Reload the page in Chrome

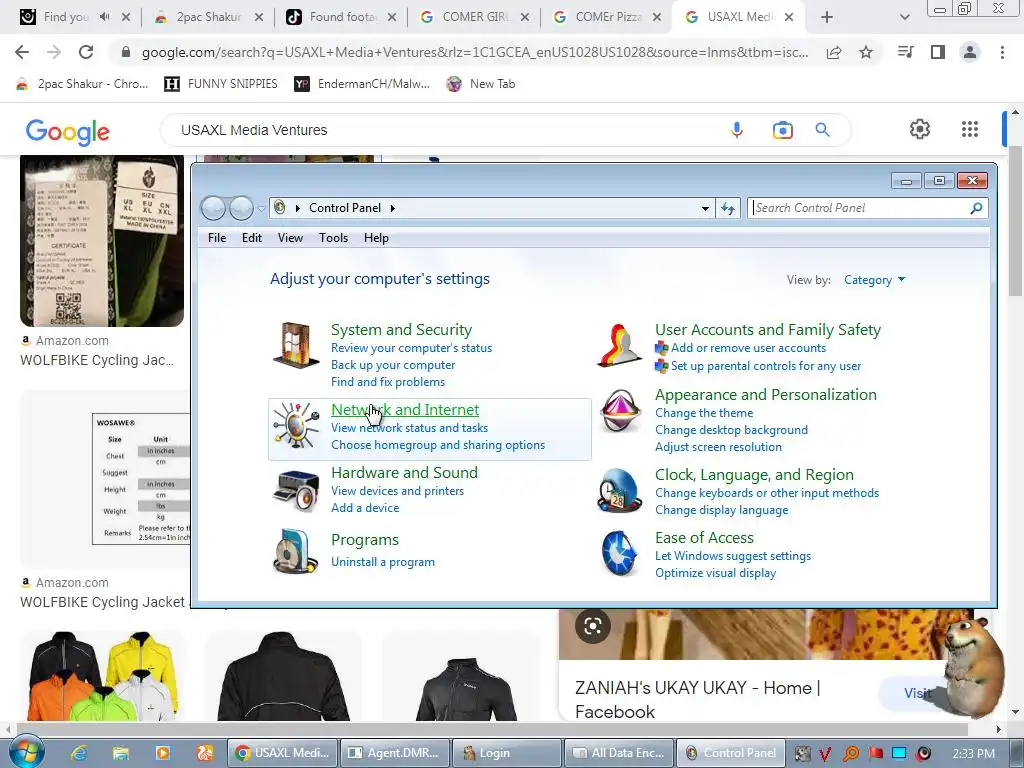(86, 52)
